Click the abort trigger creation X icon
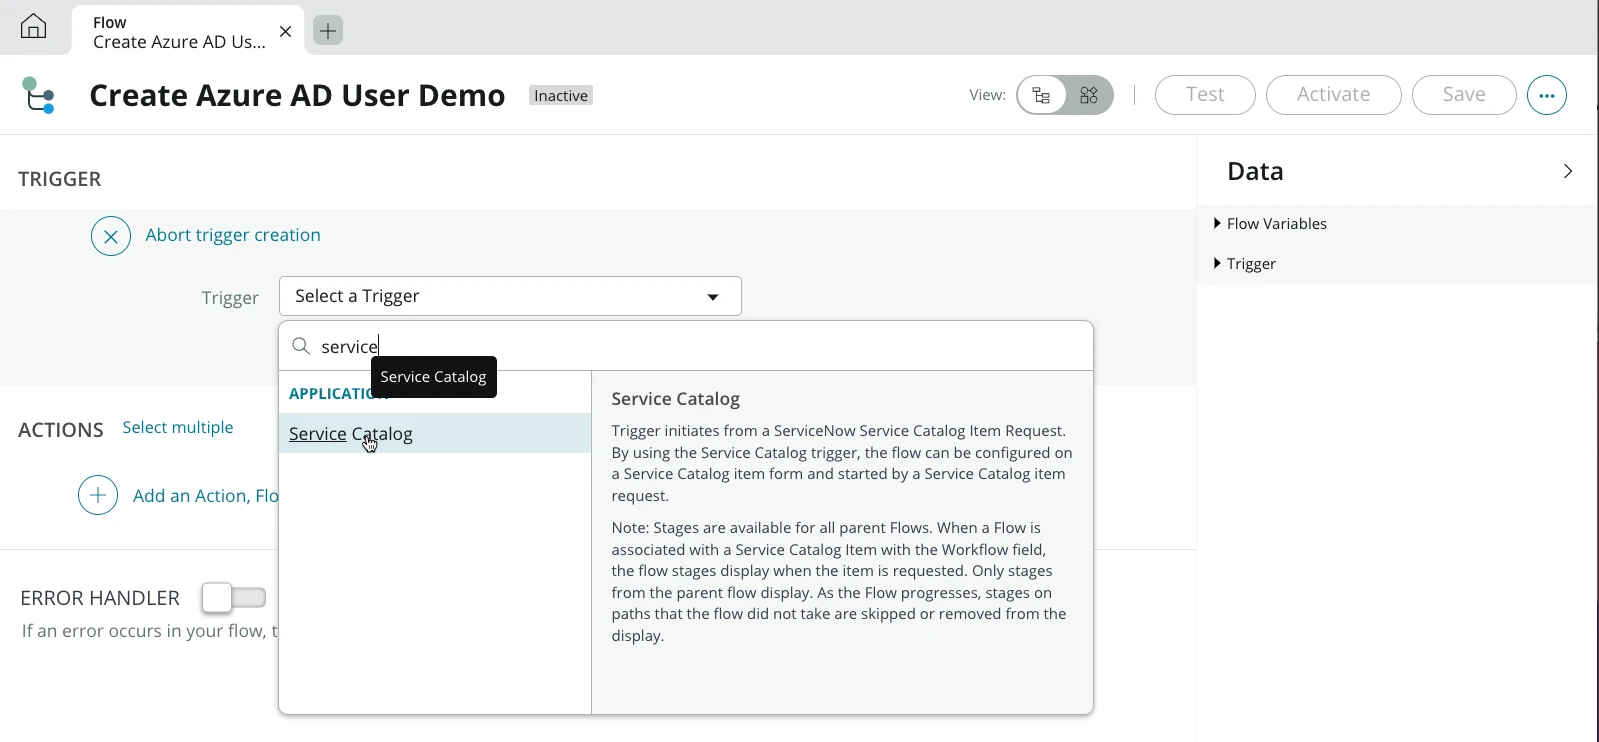This screenshot has width=1599, height=742. pos(111,237)
